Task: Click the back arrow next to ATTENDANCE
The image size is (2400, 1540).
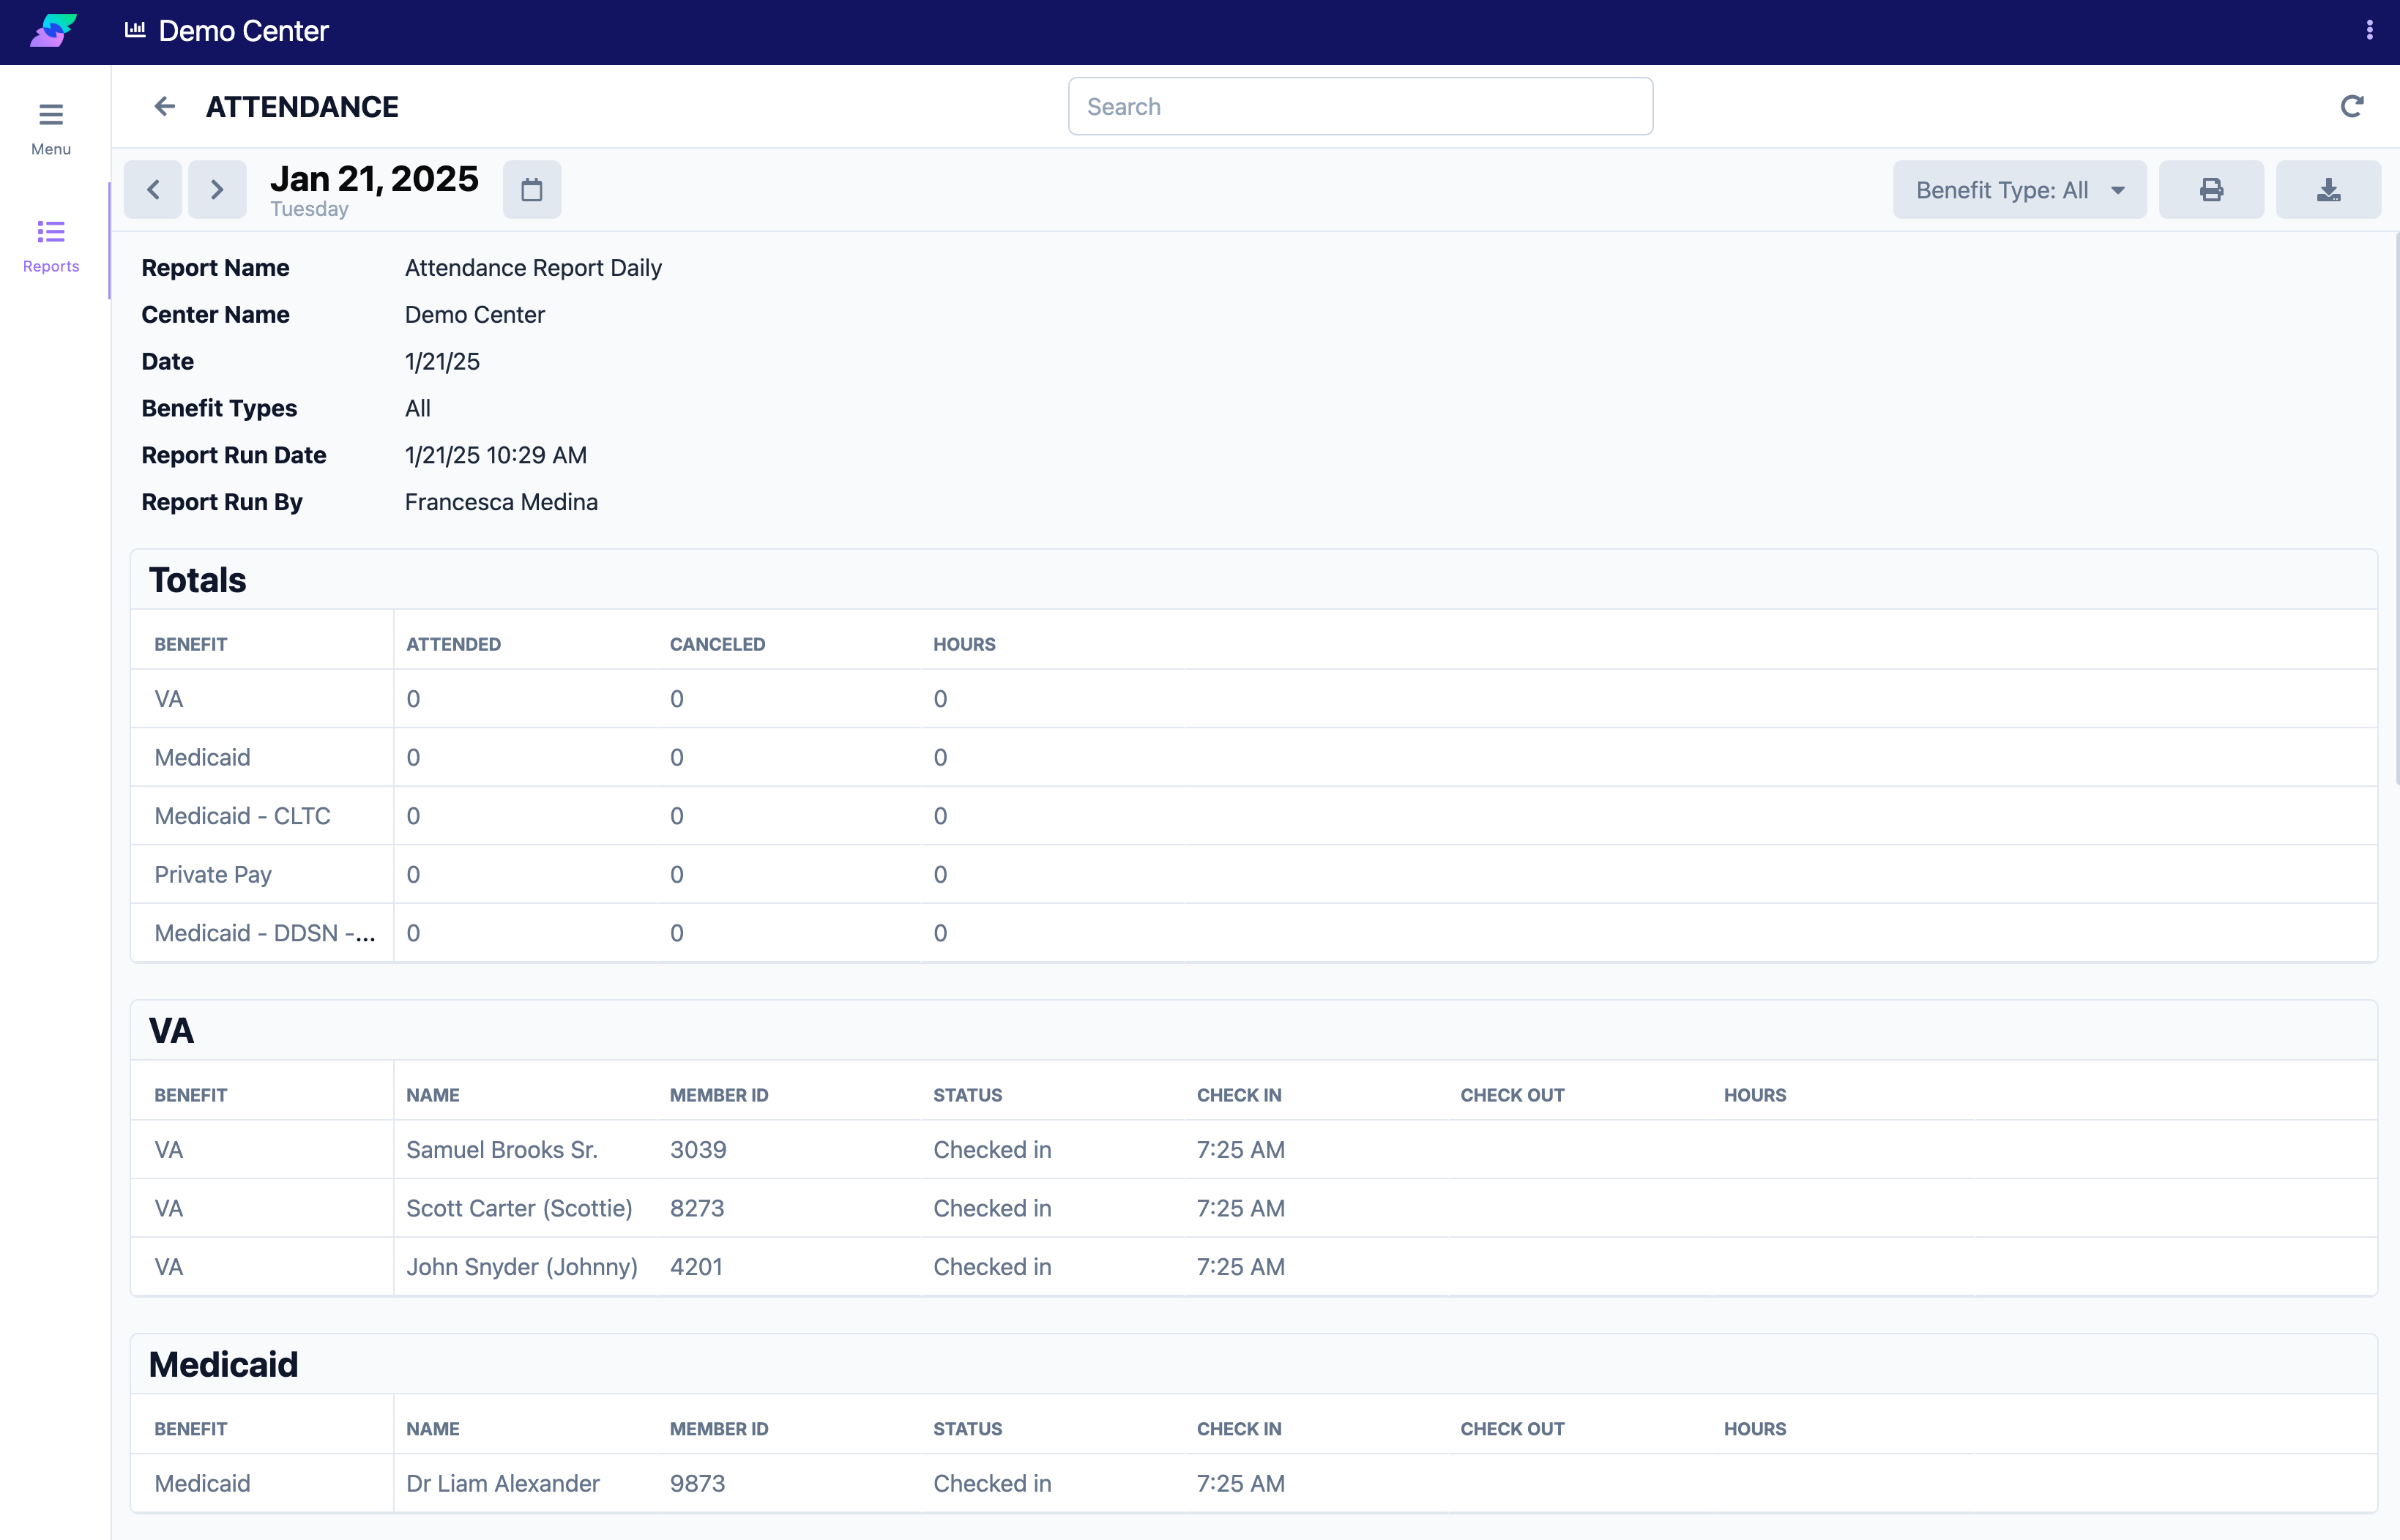Action: click(164, 106)
